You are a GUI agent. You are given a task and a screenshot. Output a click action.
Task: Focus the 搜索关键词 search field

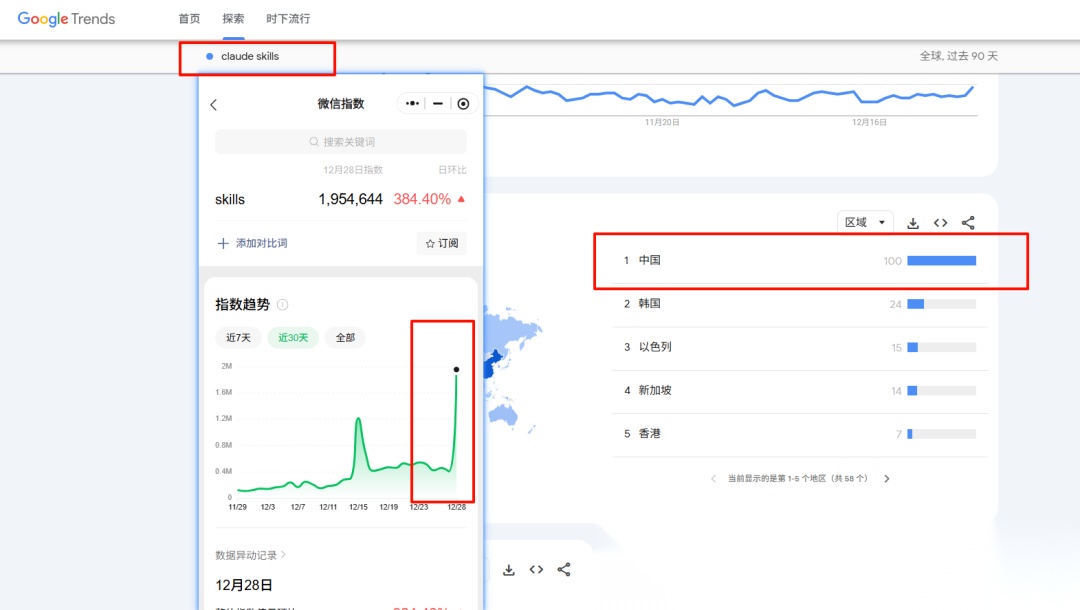tap(341, 142)
